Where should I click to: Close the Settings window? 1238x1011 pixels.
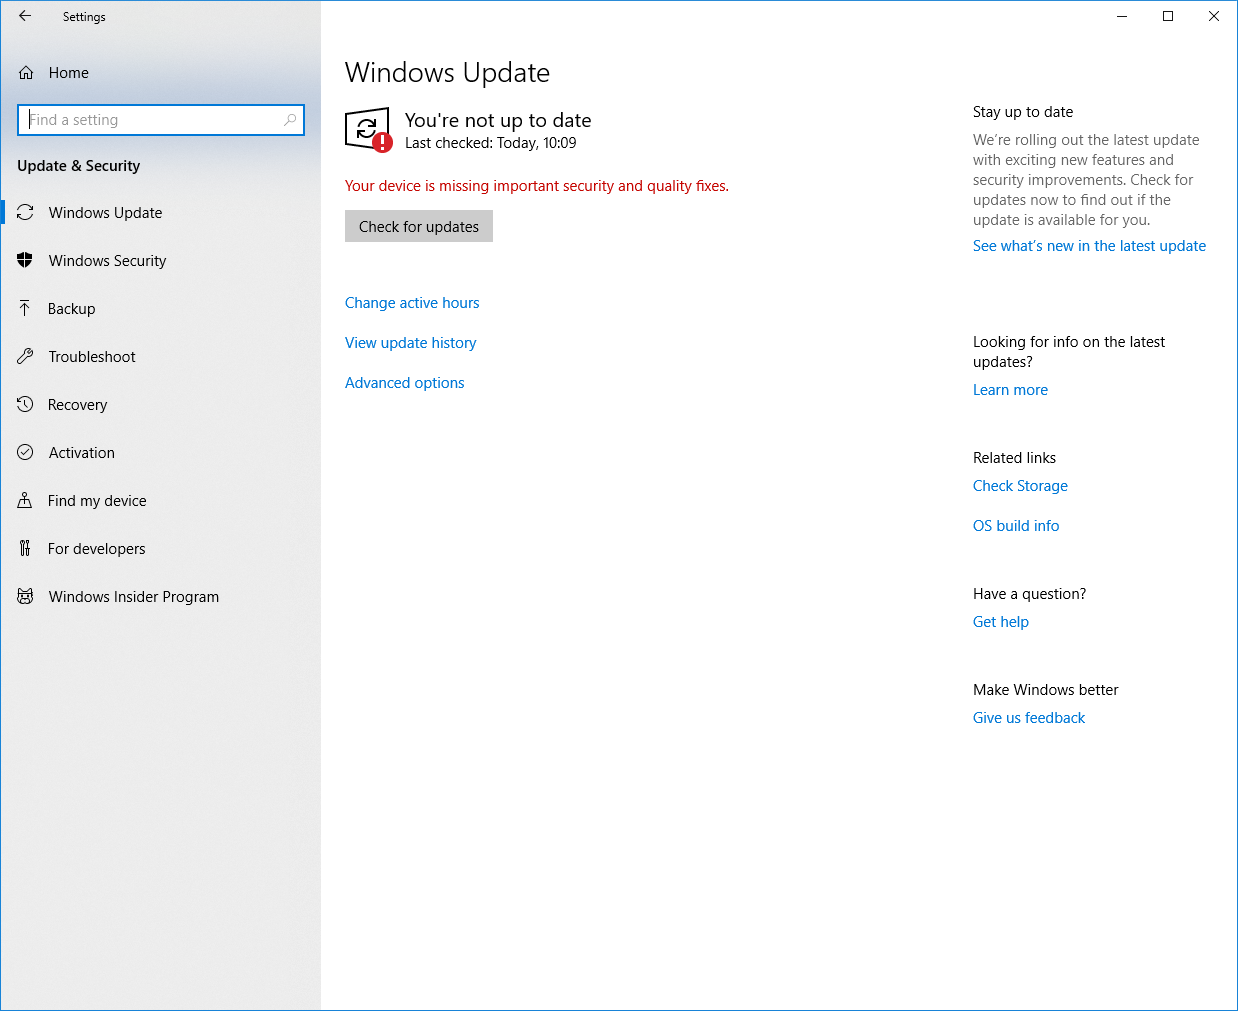(1214, 16)
